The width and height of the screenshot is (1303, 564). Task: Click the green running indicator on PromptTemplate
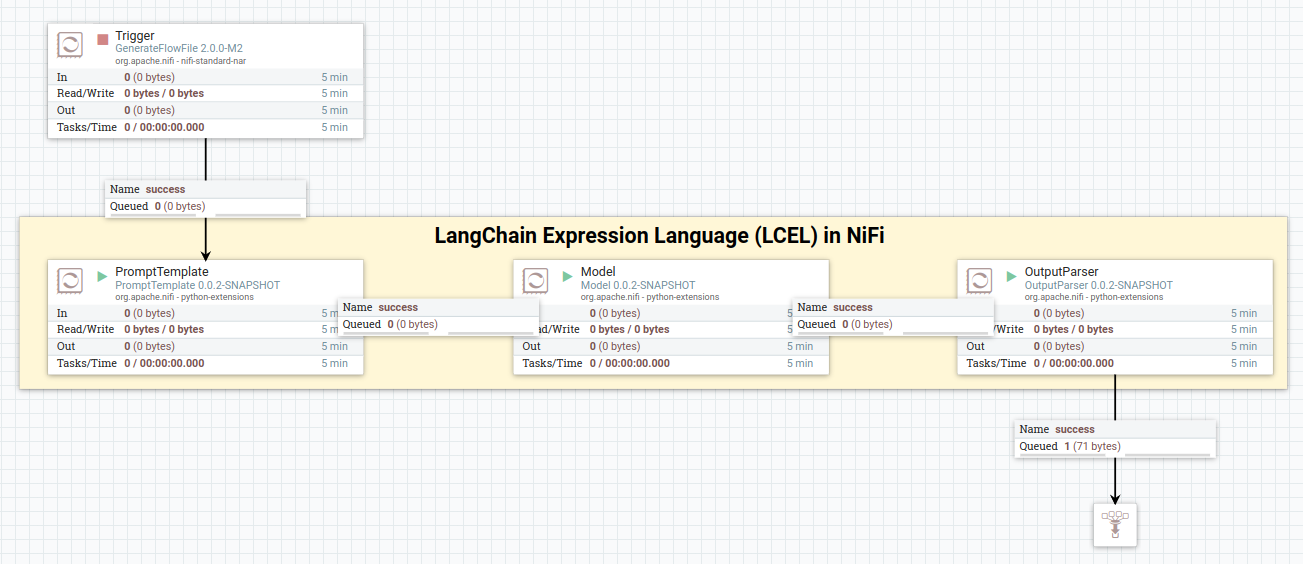pyautogui.click(x=102, y=276)
